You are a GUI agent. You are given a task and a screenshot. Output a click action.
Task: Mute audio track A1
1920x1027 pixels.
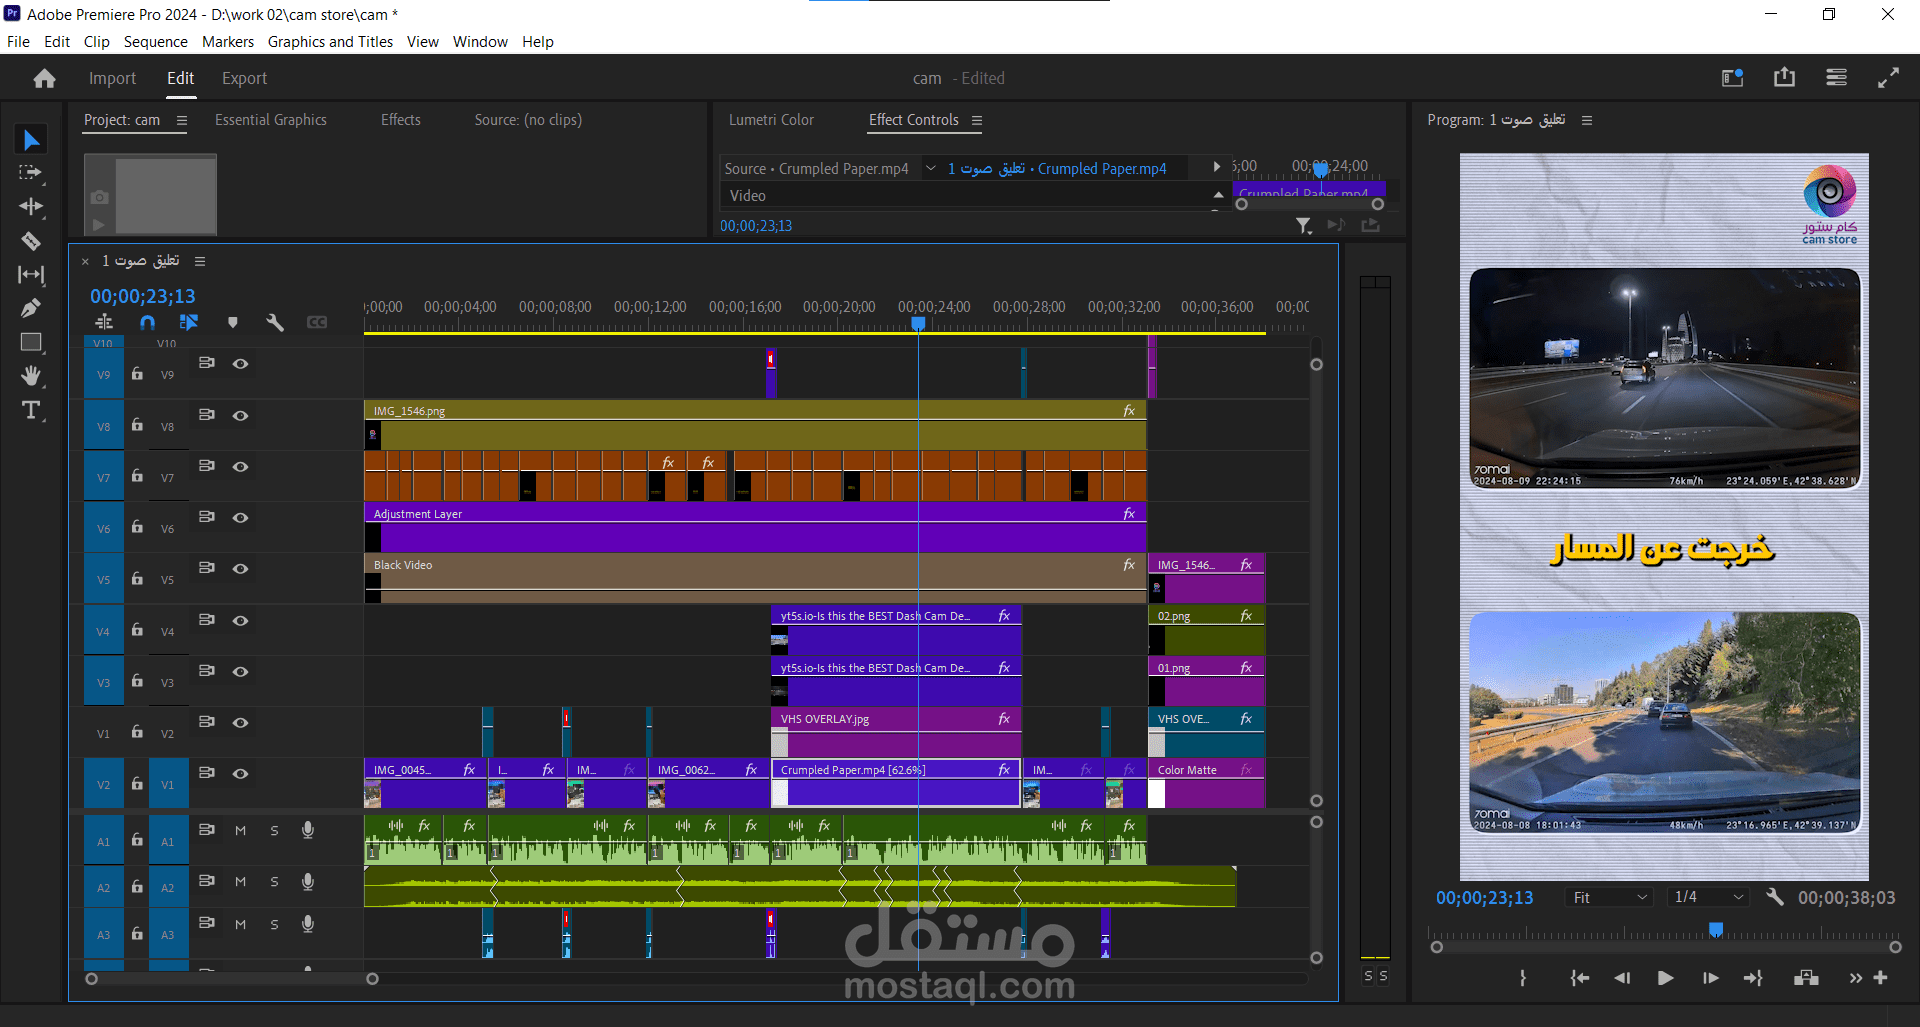pyautogui.click(x=240, y=830)
